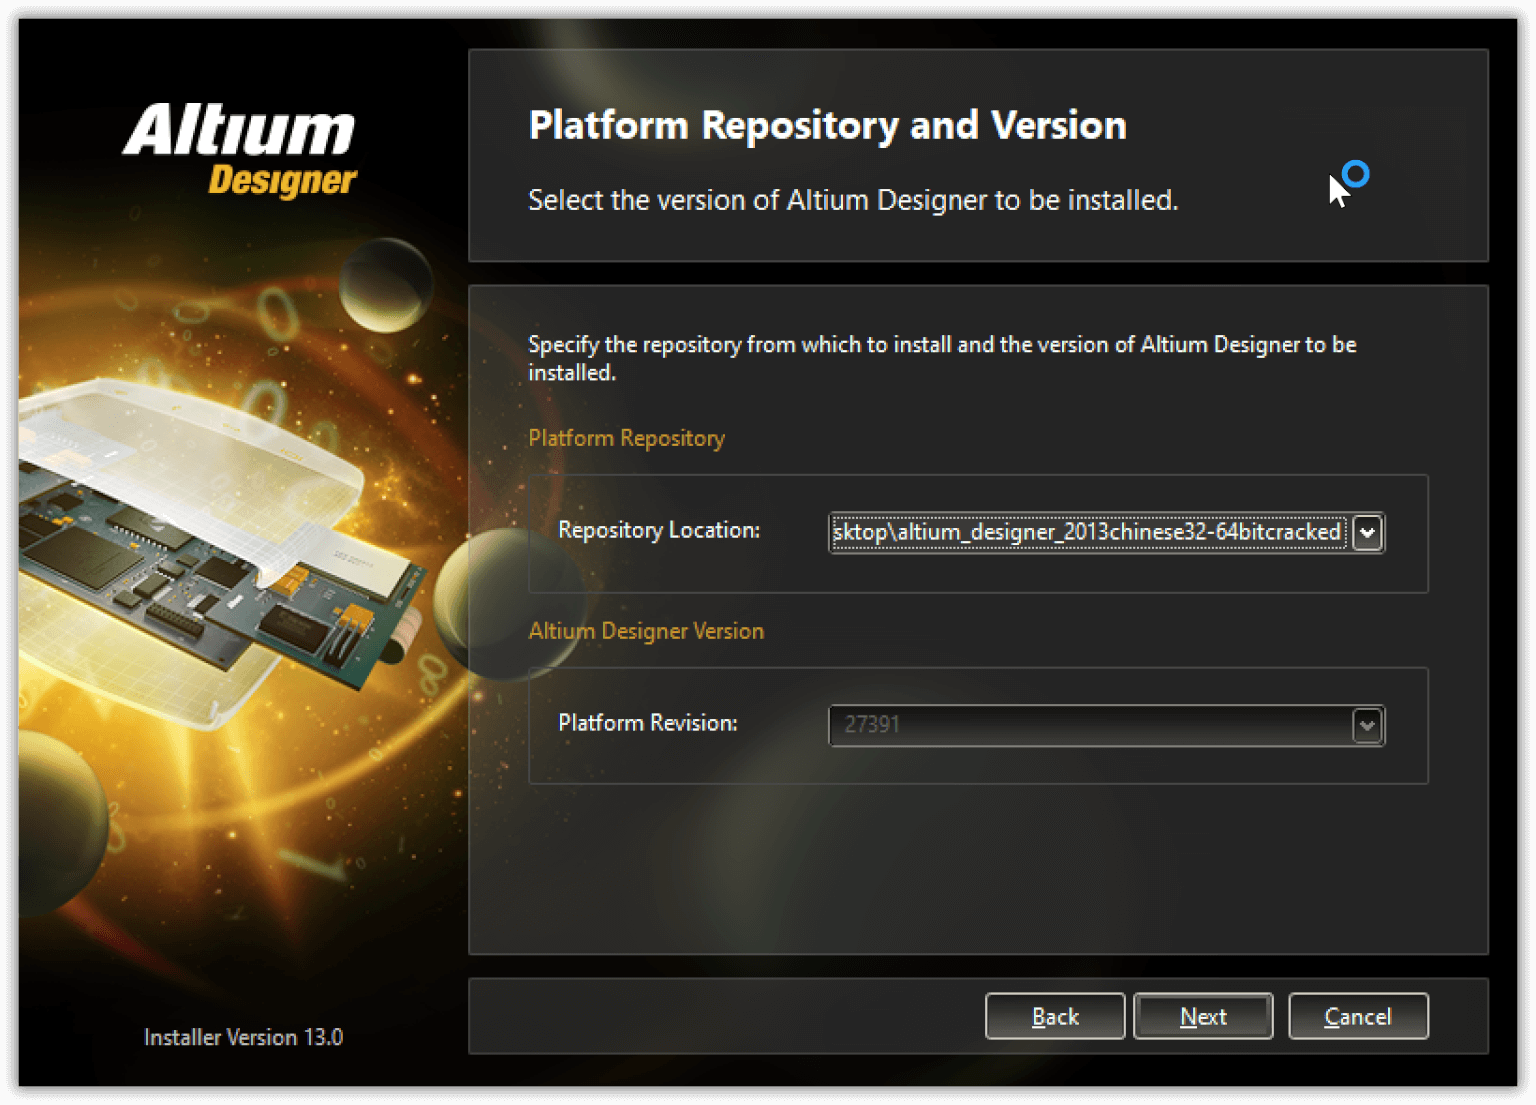Image resolution: width=1536 pixels, height=1105 pixels.
Task: Click the 'Platform Repository and Version' heading
Action: tap(827, 125)
